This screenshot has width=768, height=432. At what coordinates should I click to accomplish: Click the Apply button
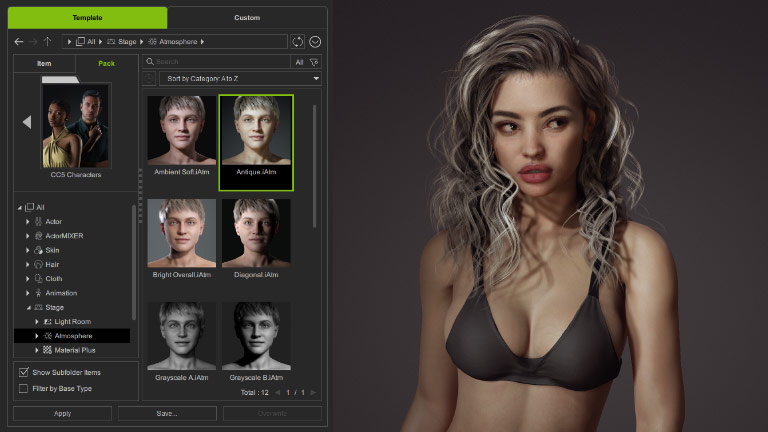62,413
